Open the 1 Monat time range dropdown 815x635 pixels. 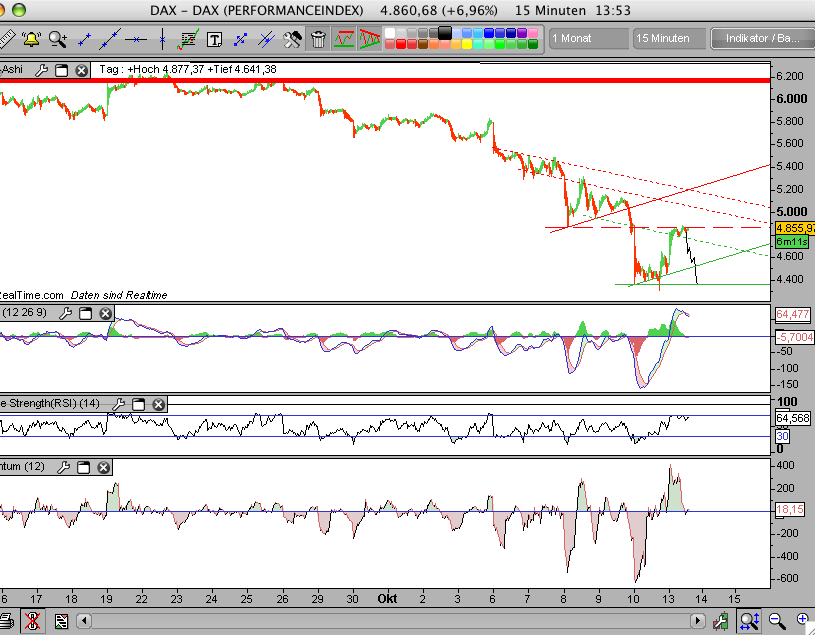coord(586,38)
